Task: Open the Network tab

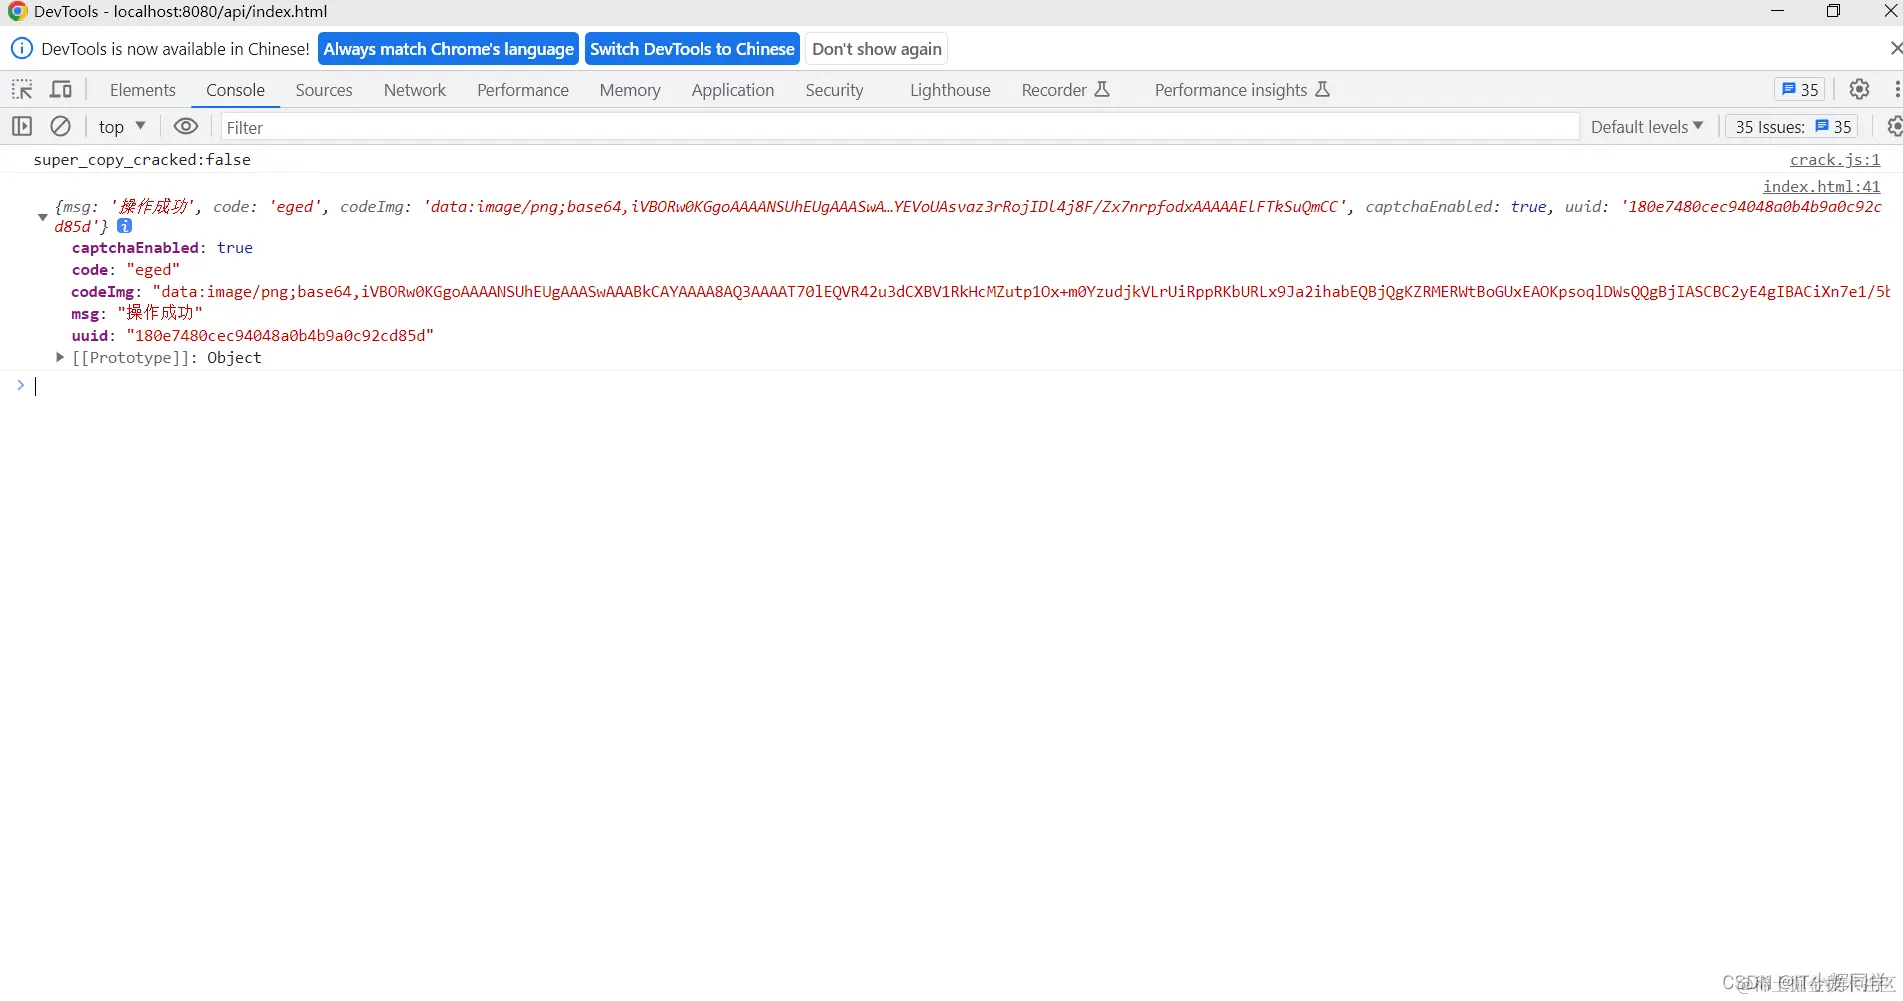Action: tap(415, 89)
